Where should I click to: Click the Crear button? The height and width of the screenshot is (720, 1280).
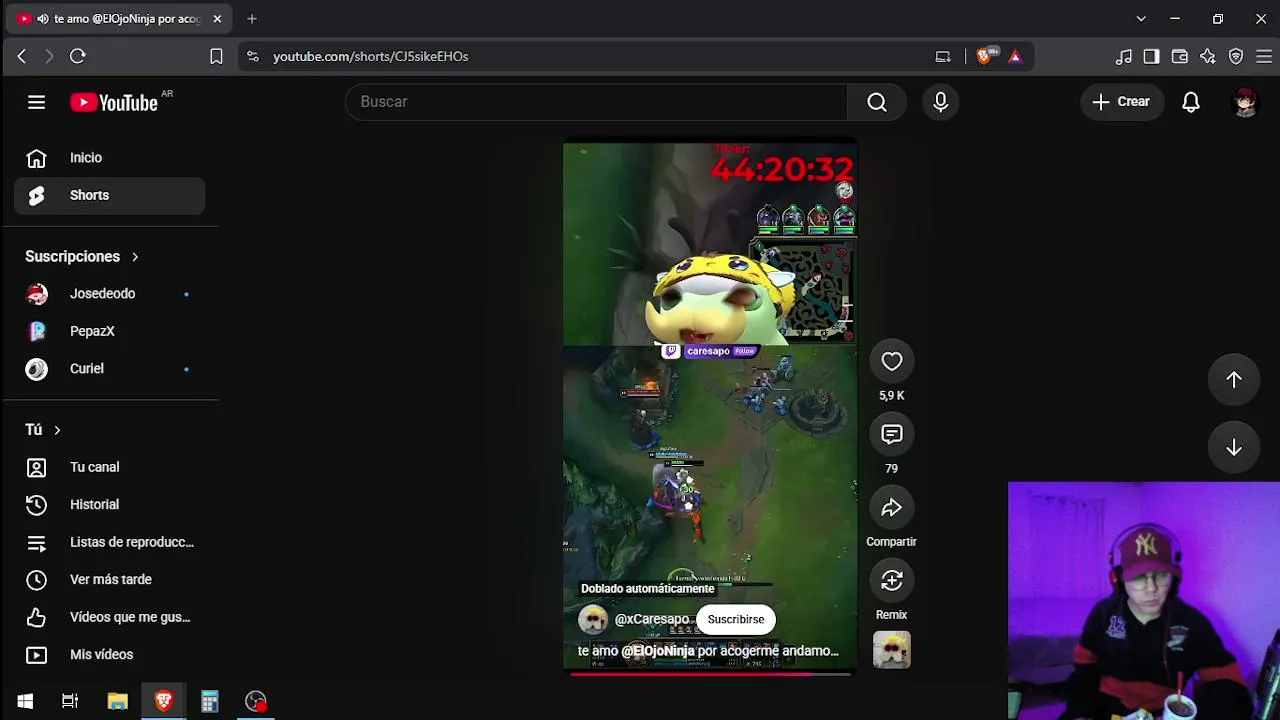1121,102
